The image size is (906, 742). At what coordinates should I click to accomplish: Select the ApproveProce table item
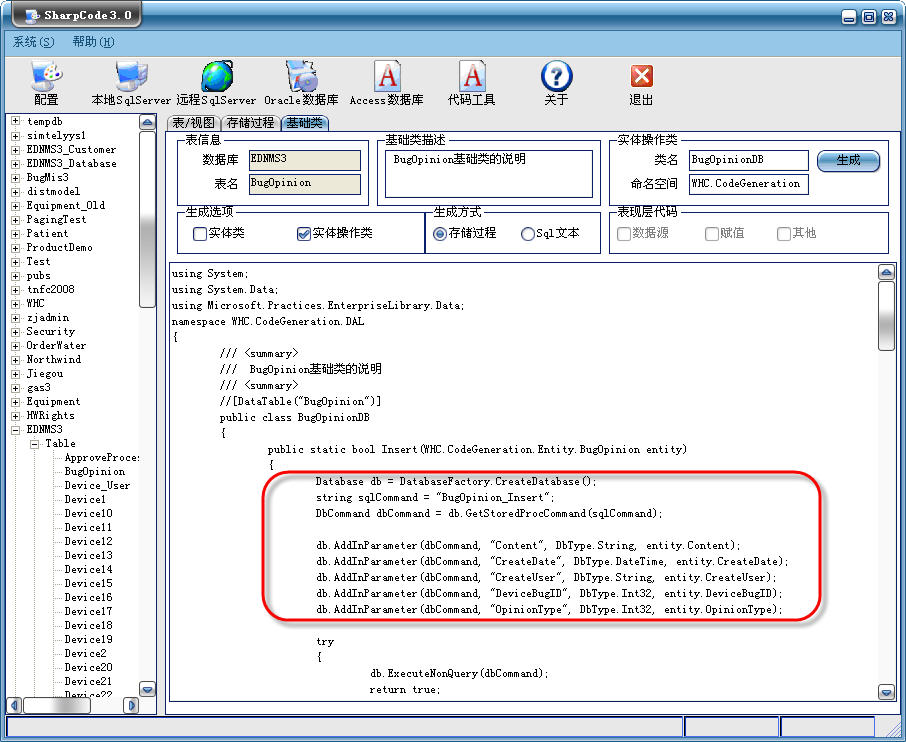pyautogui.click(x=102, y=458)
